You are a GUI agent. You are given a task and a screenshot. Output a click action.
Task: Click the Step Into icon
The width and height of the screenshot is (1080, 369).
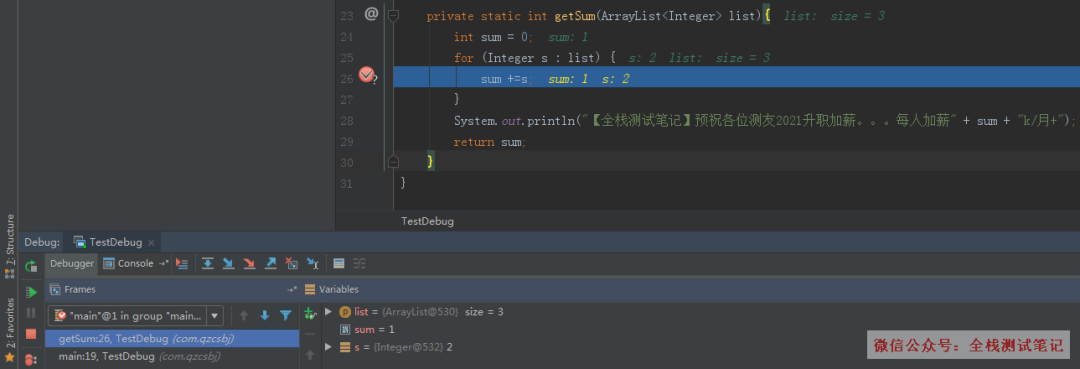coord(228,263)
